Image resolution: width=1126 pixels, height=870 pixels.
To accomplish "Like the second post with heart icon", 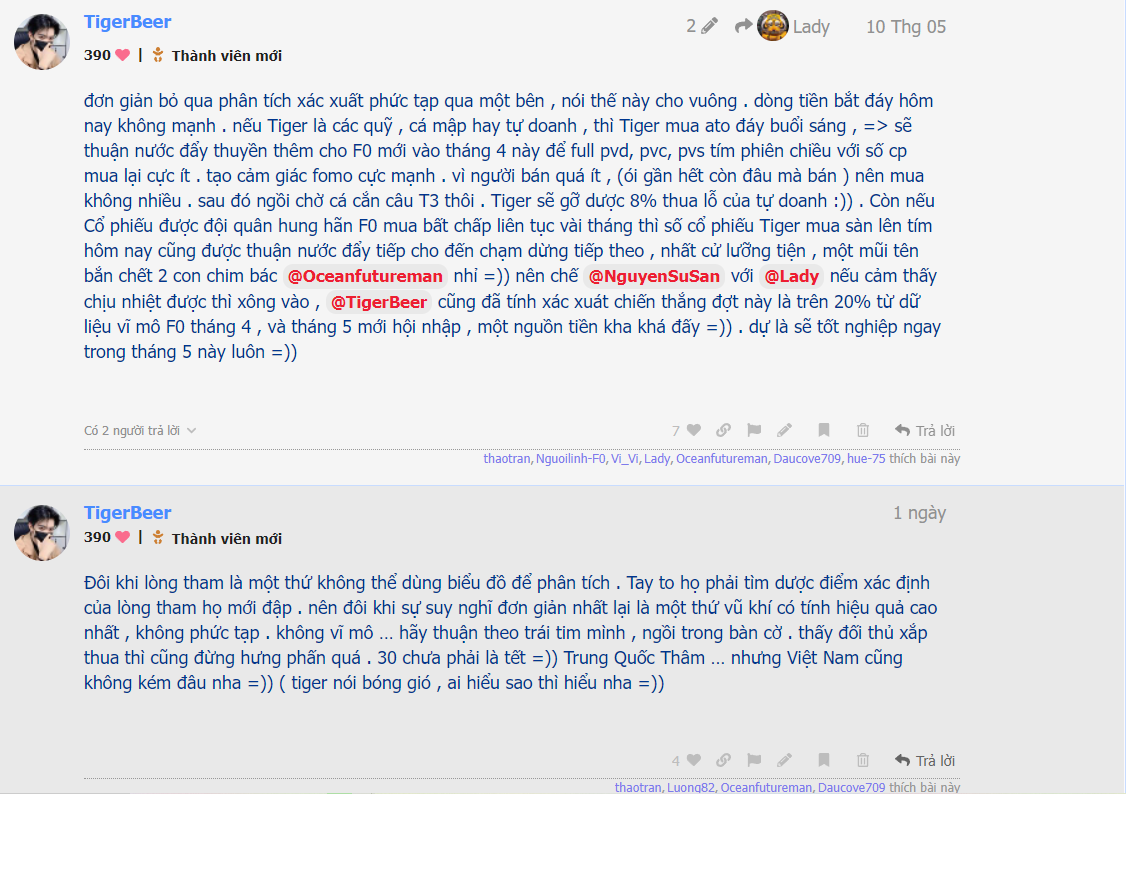I will point(693,759).
